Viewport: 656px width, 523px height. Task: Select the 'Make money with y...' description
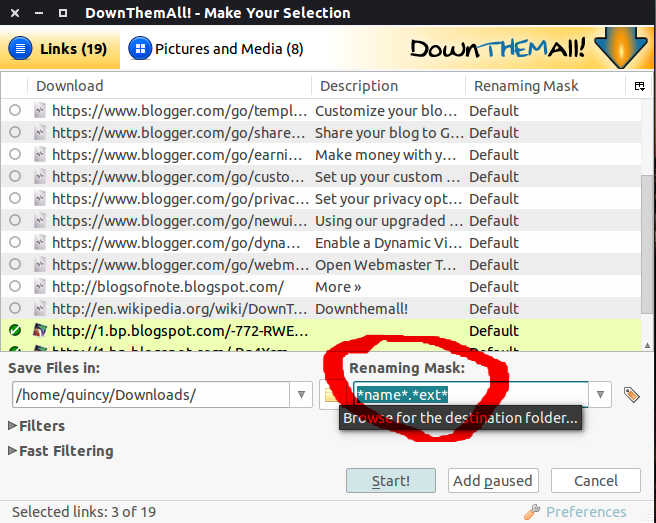(385, 155)
